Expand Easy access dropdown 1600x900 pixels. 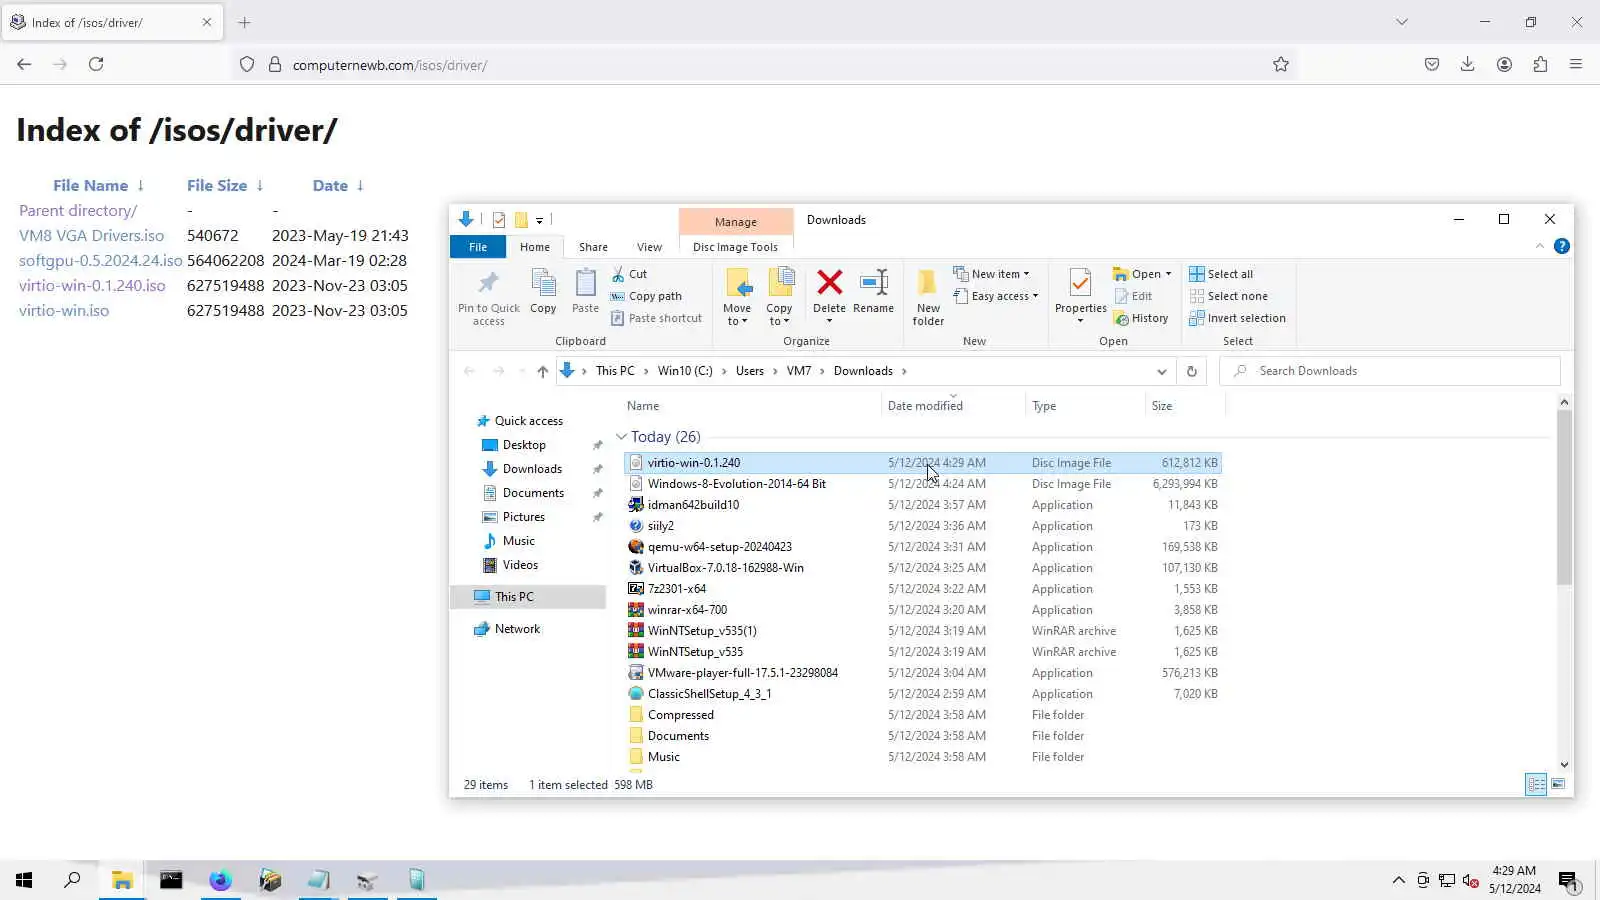(x=996, y=296)
